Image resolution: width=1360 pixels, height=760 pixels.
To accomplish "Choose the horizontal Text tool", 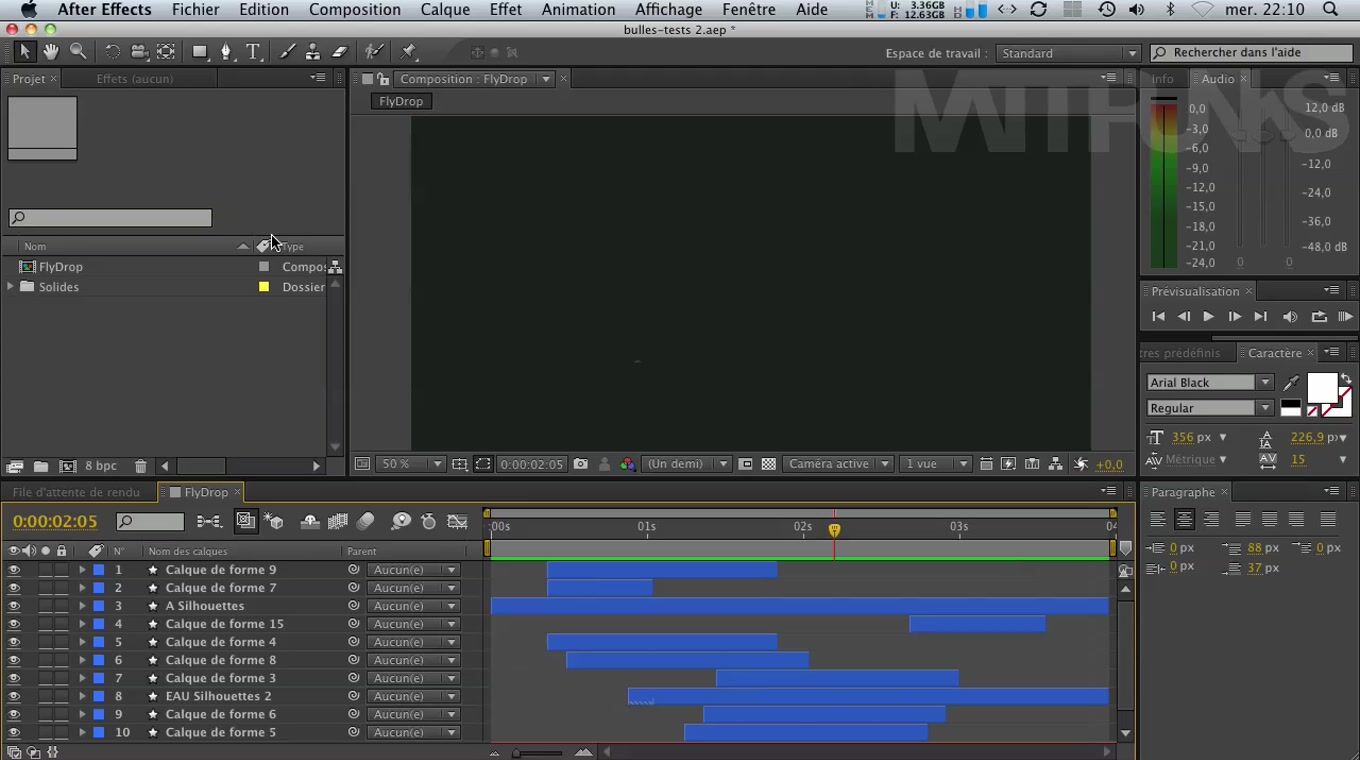I will click(253, 52).
